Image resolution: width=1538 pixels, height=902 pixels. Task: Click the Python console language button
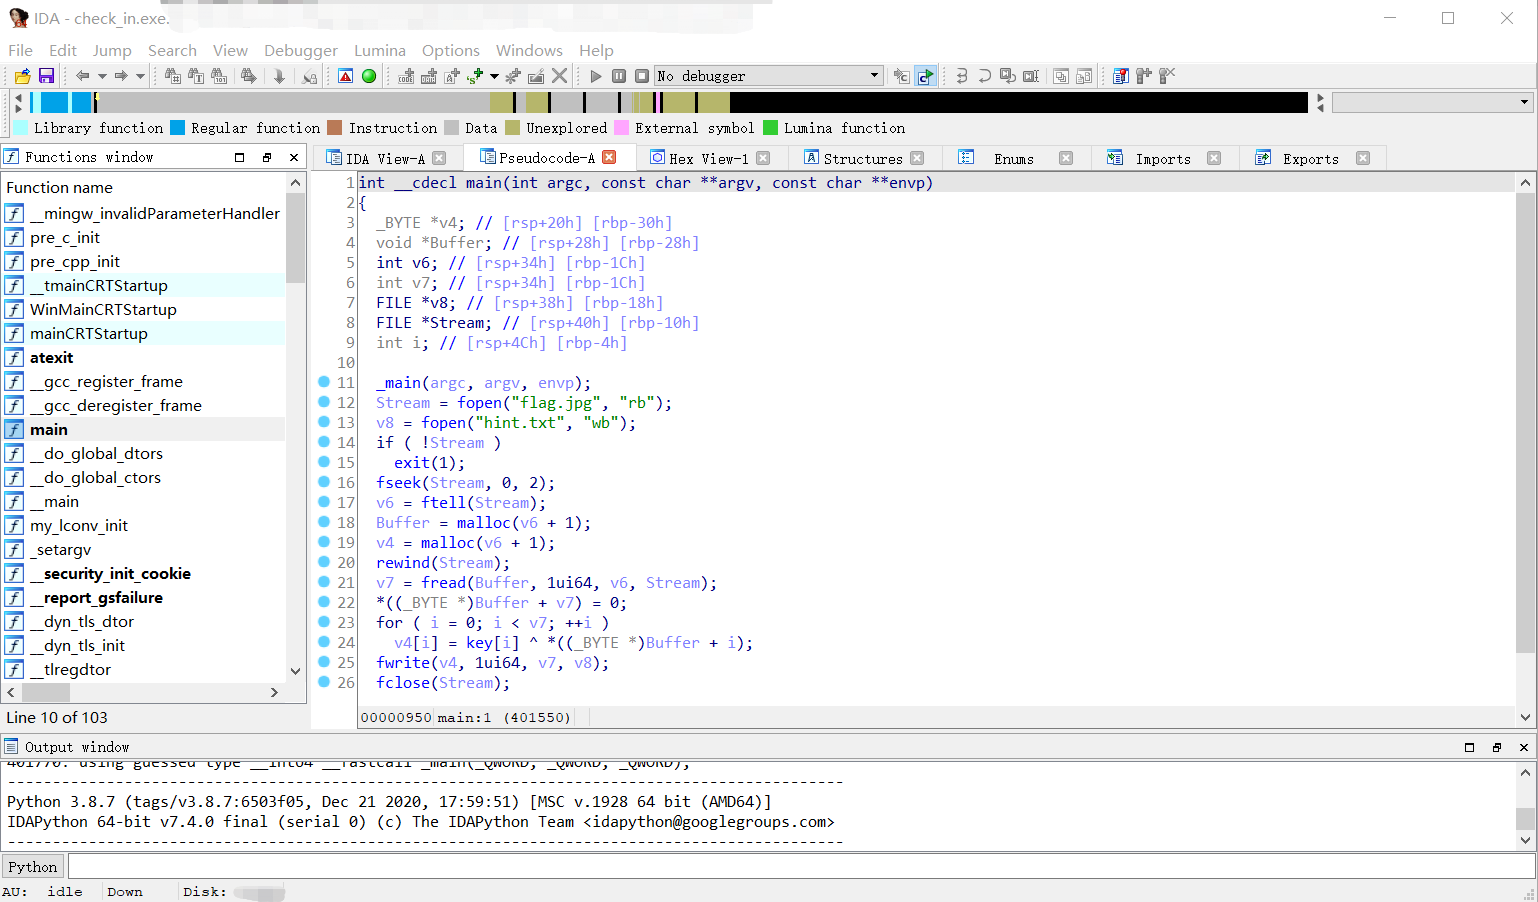click(x=33, y=867)
